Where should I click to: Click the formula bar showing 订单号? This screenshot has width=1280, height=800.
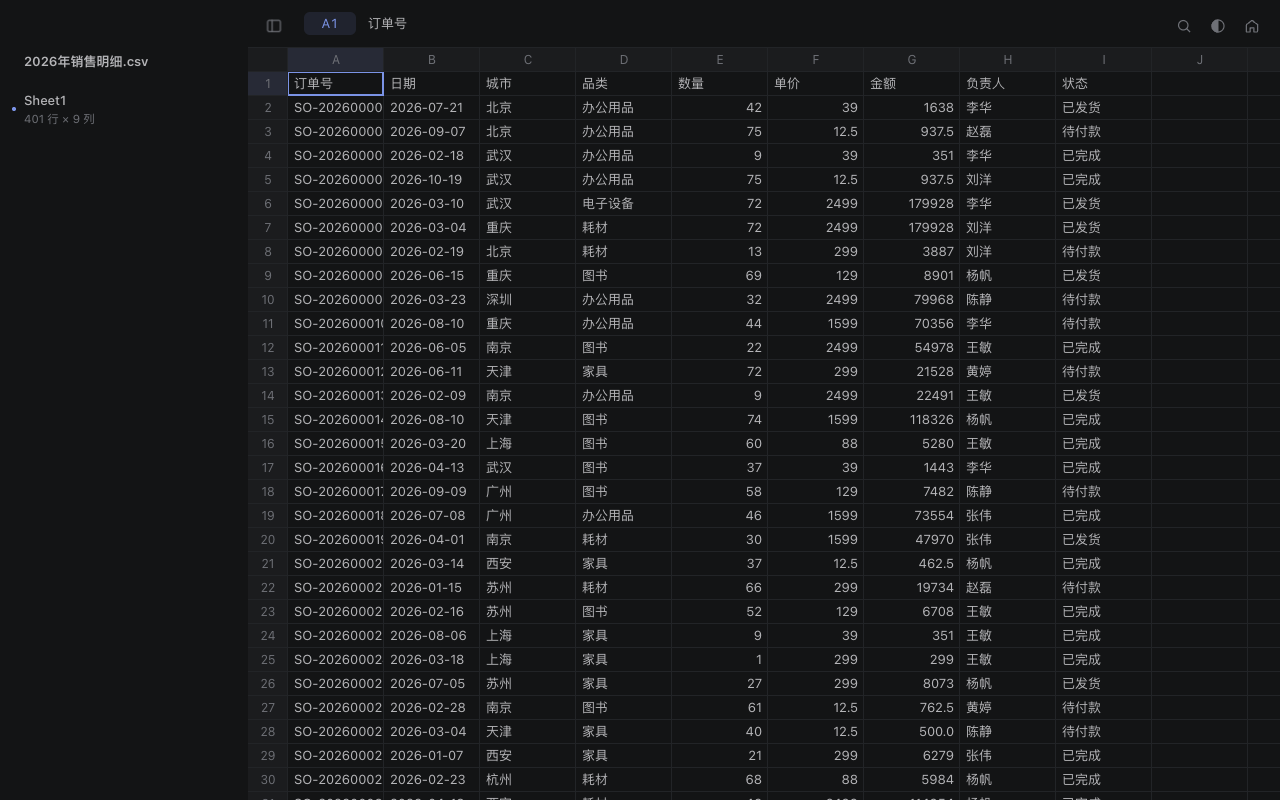(387, 24)
